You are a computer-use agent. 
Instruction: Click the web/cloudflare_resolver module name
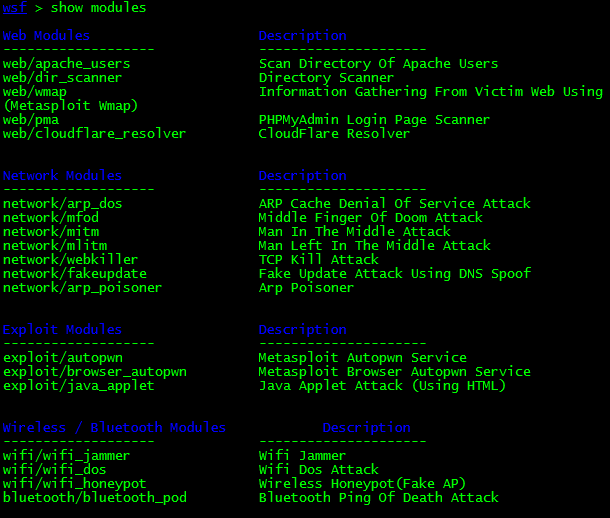point(94,134)
